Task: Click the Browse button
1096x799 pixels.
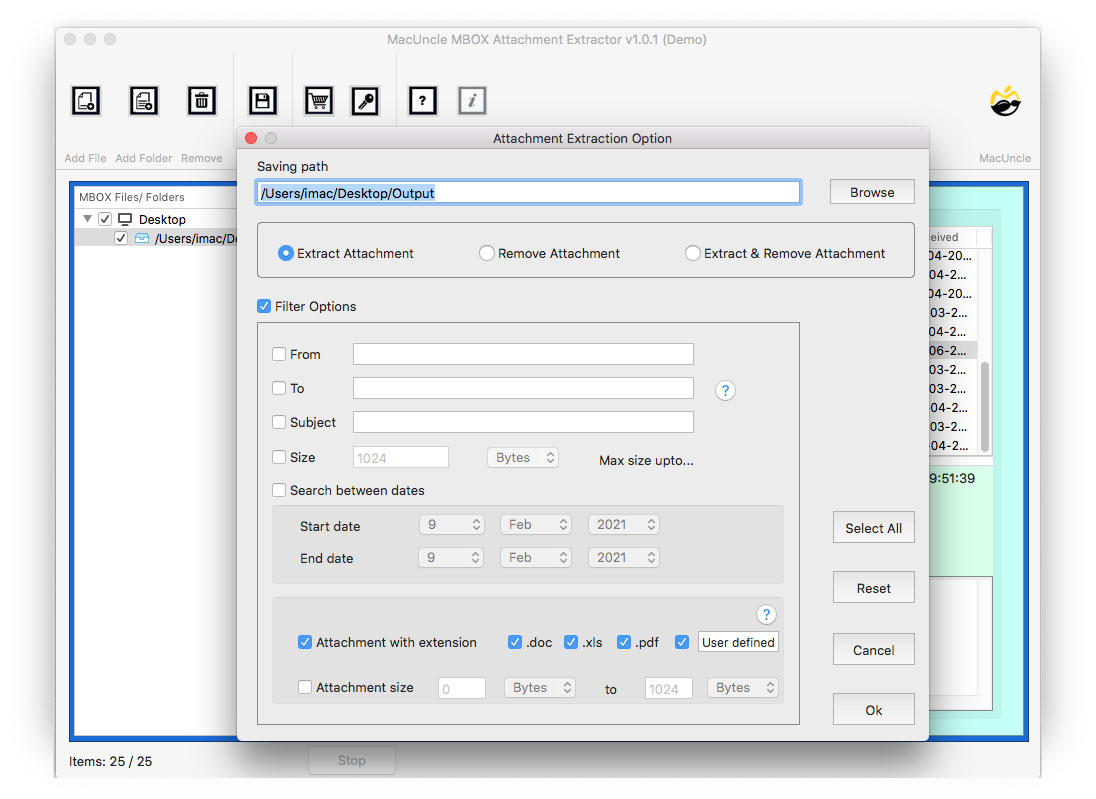Action: click(x=871, y=191)
